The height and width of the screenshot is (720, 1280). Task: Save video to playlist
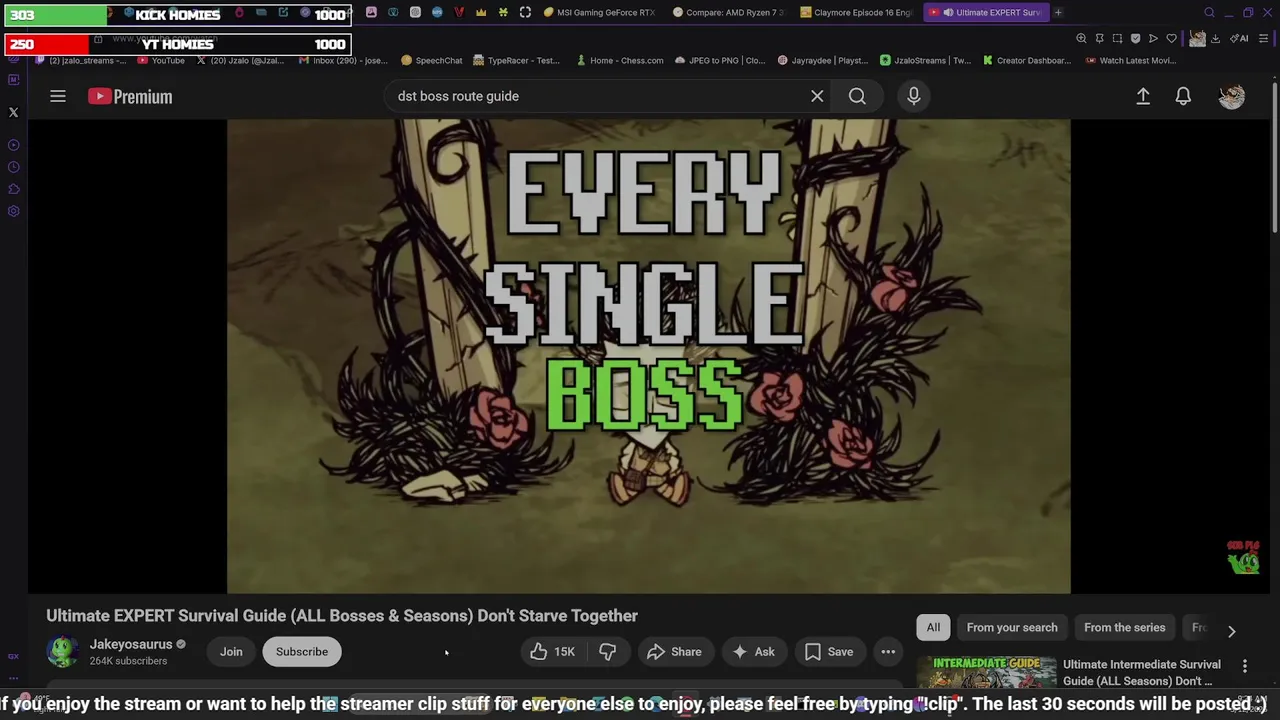coord(830,652)
